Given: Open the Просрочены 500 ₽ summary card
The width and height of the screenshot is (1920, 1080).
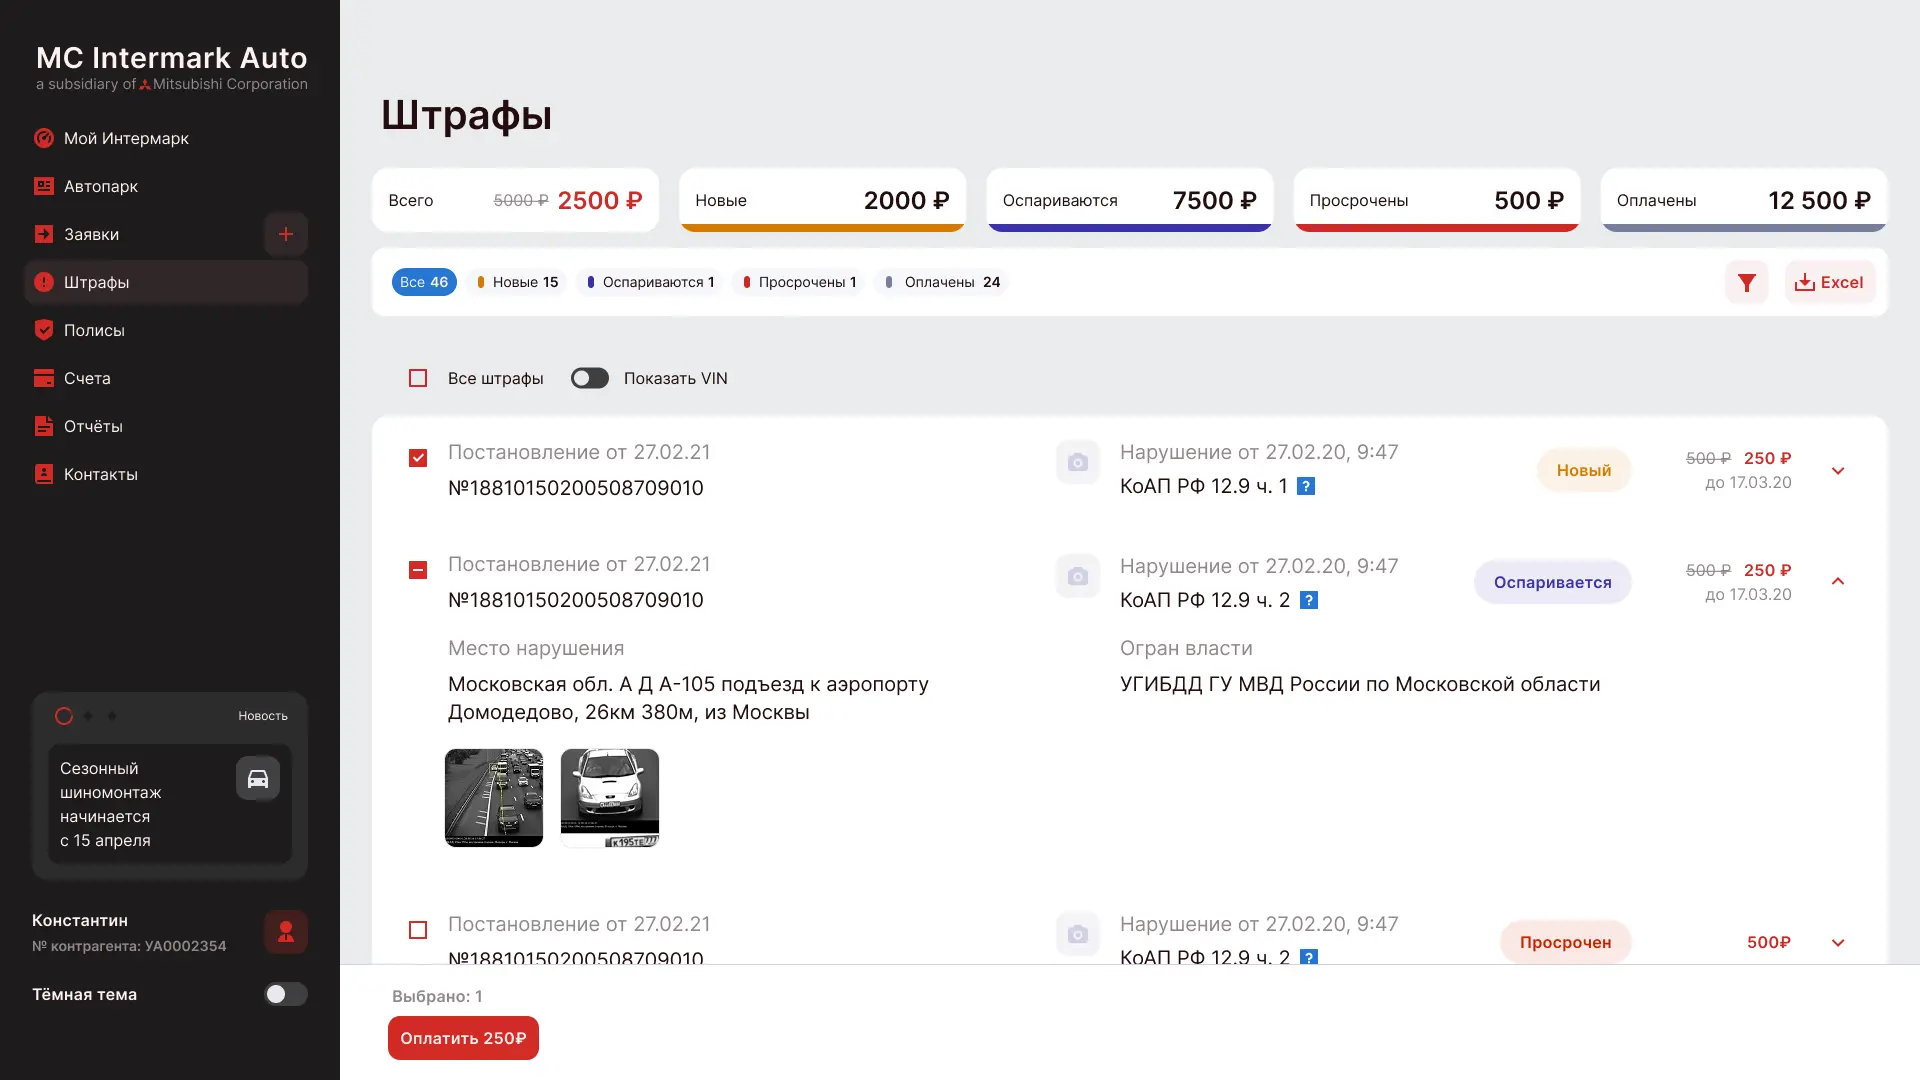Looking at the screenshot, I should [1437, 200].
